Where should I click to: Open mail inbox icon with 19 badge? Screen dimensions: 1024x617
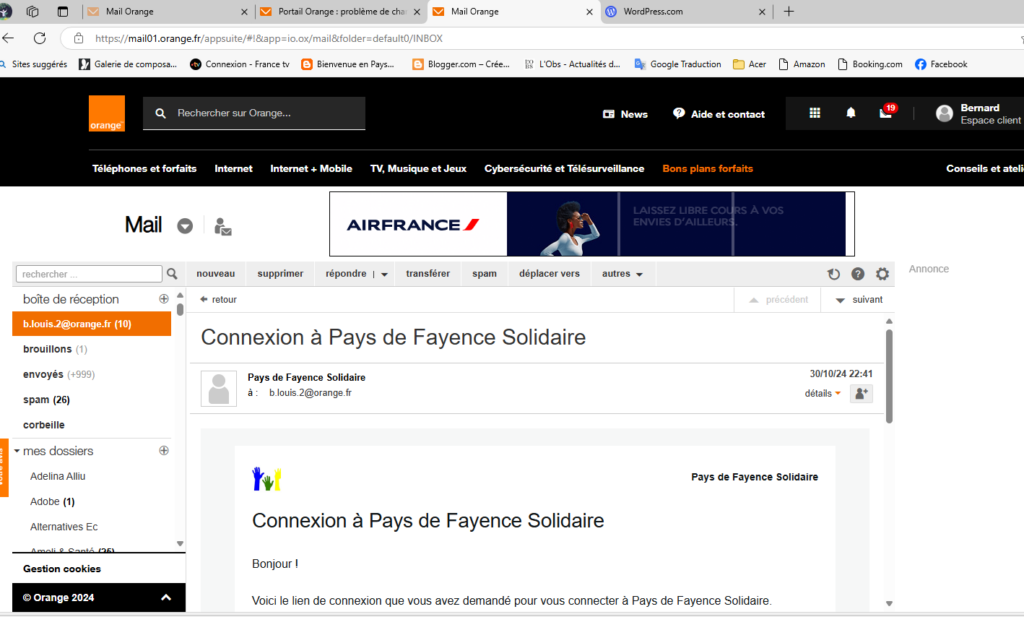(x=886, y=113)
